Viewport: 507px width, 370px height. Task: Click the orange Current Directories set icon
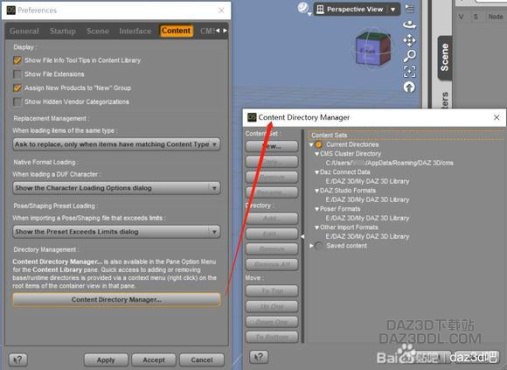pos(319,144)
